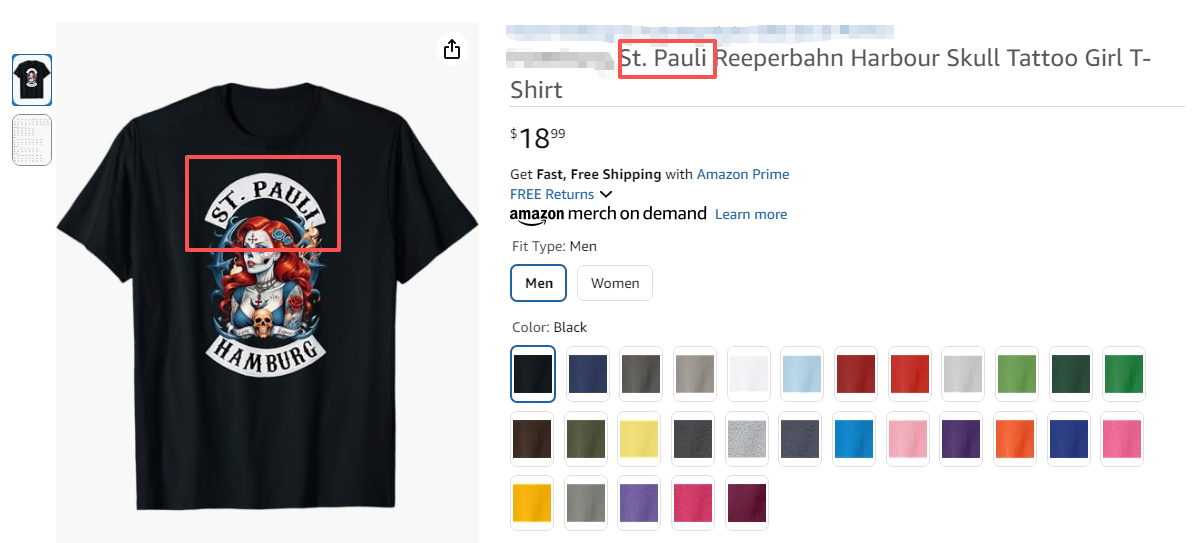The height and width of the screenshot is (543, 1192).
Task: Choose the Women fit type
Action: coord(615,283)
